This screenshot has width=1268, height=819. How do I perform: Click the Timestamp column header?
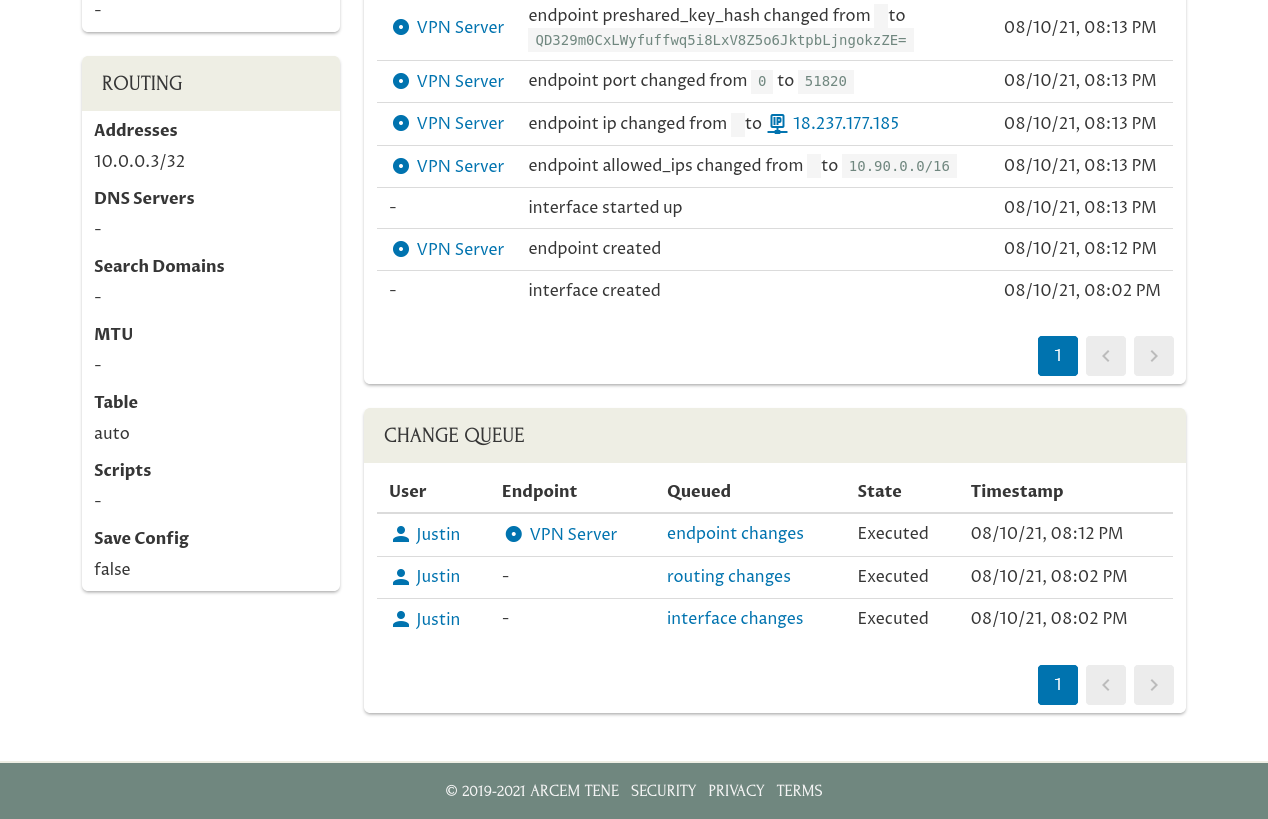[1017, 492]
